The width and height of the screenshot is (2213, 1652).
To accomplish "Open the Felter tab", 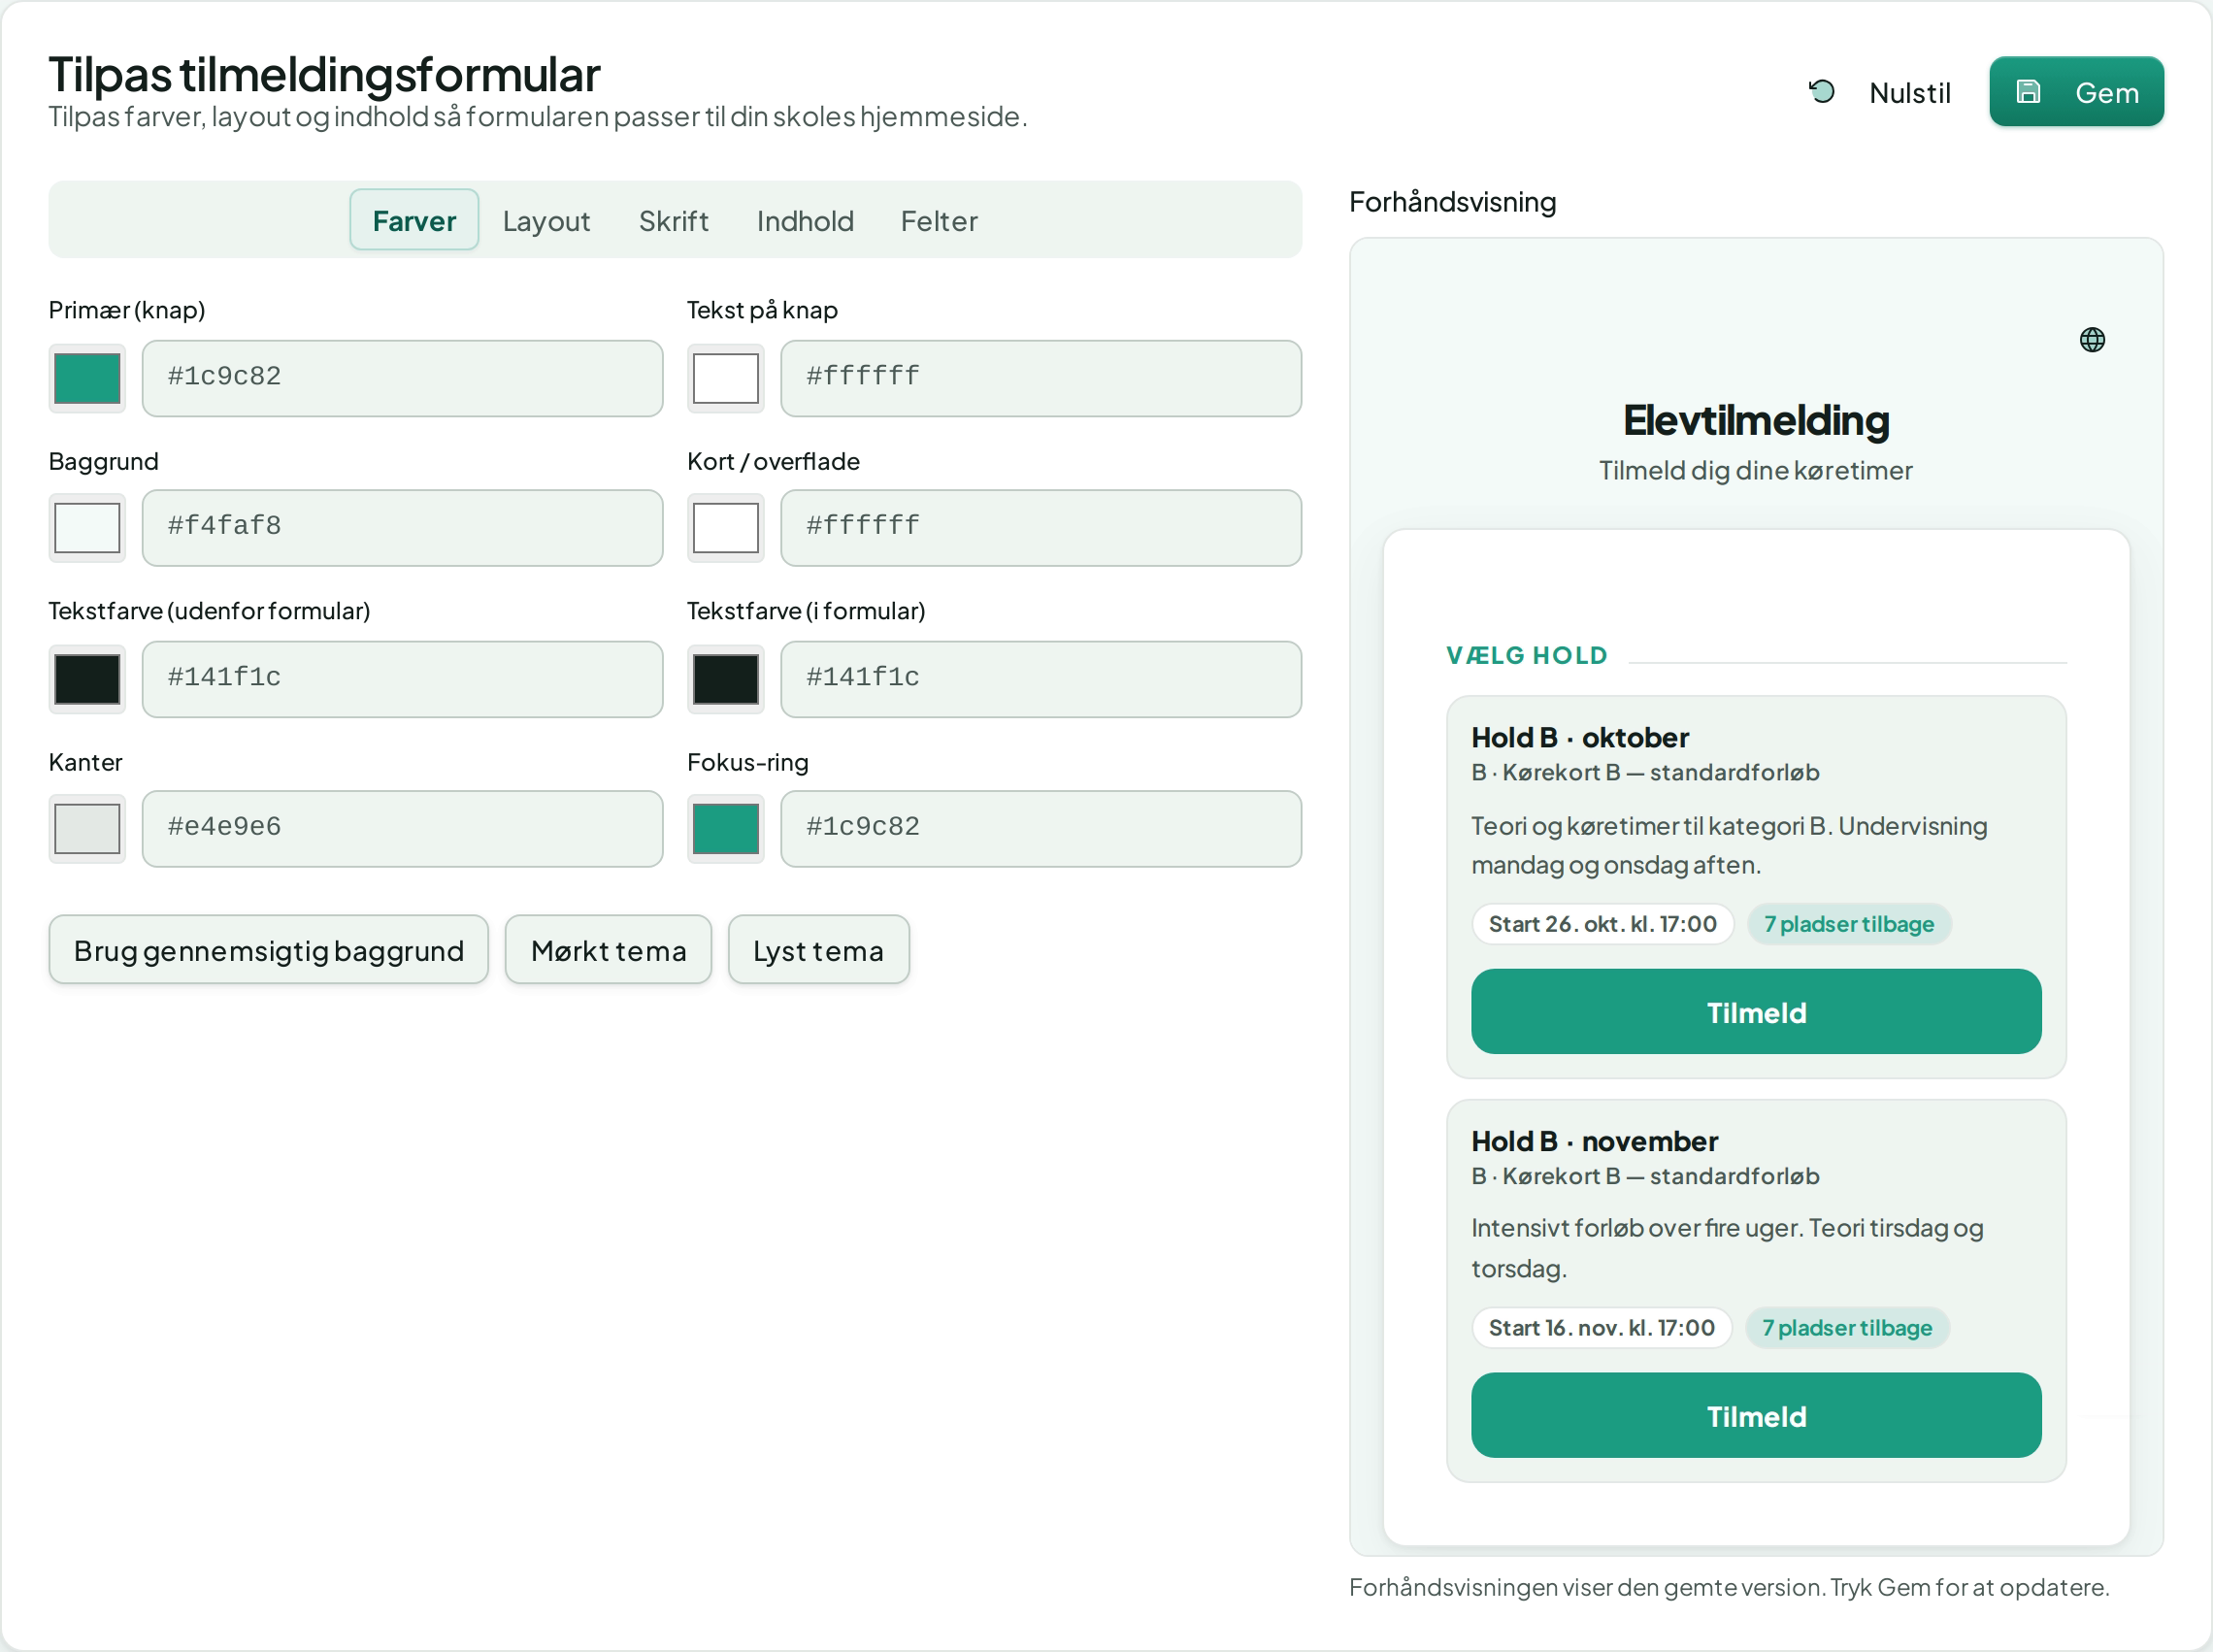I will 939,220.
